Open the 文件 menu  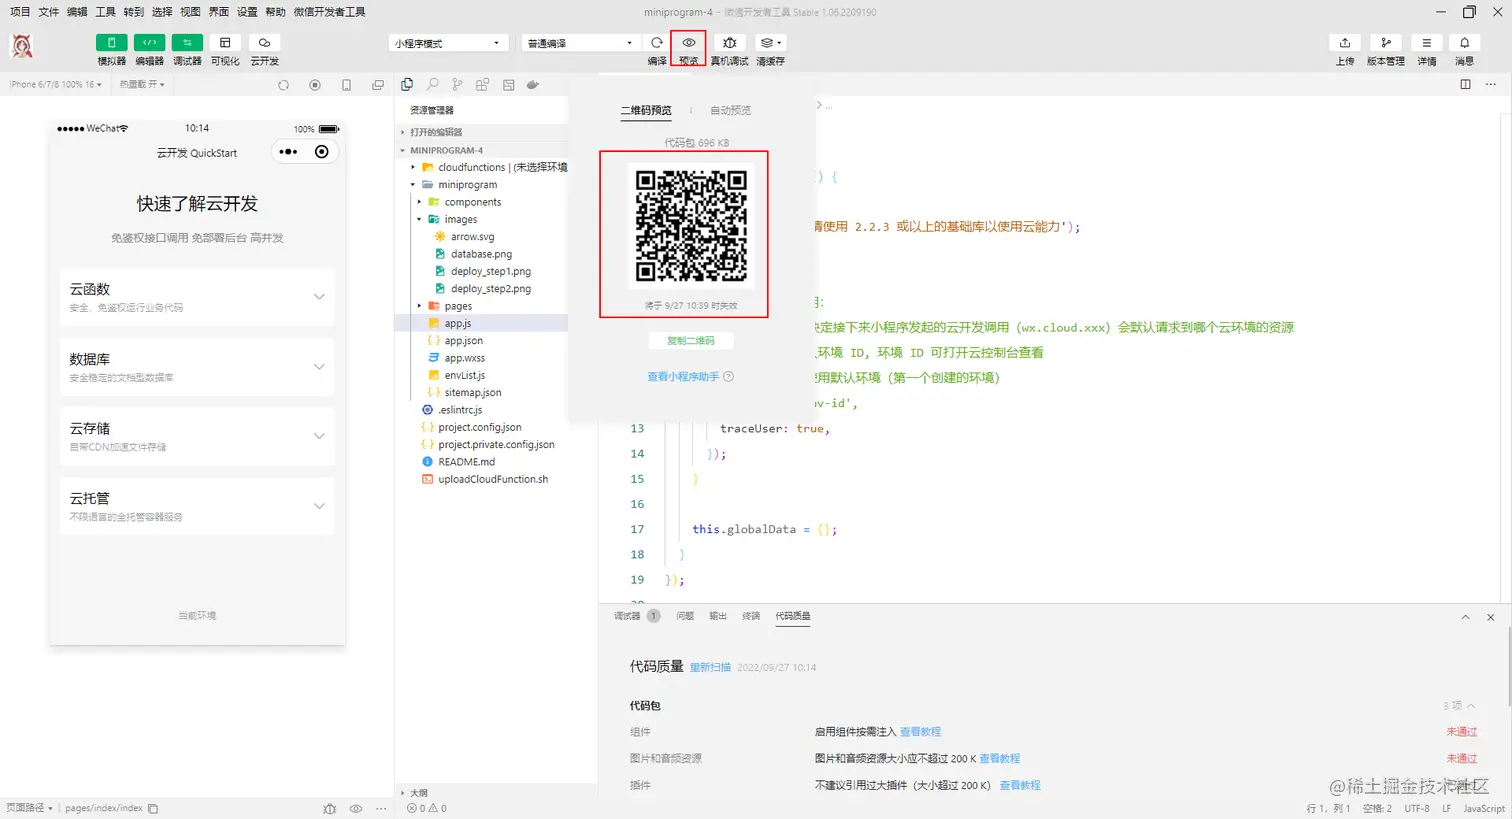pos(48,12)
